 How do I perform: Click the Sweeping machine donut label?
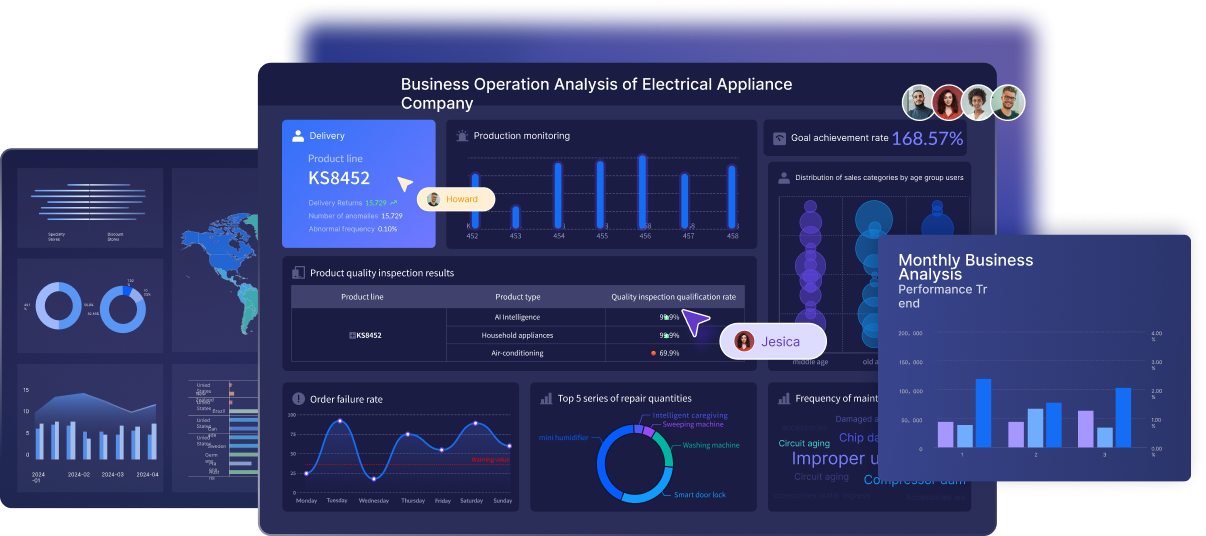tap(693, 425)
